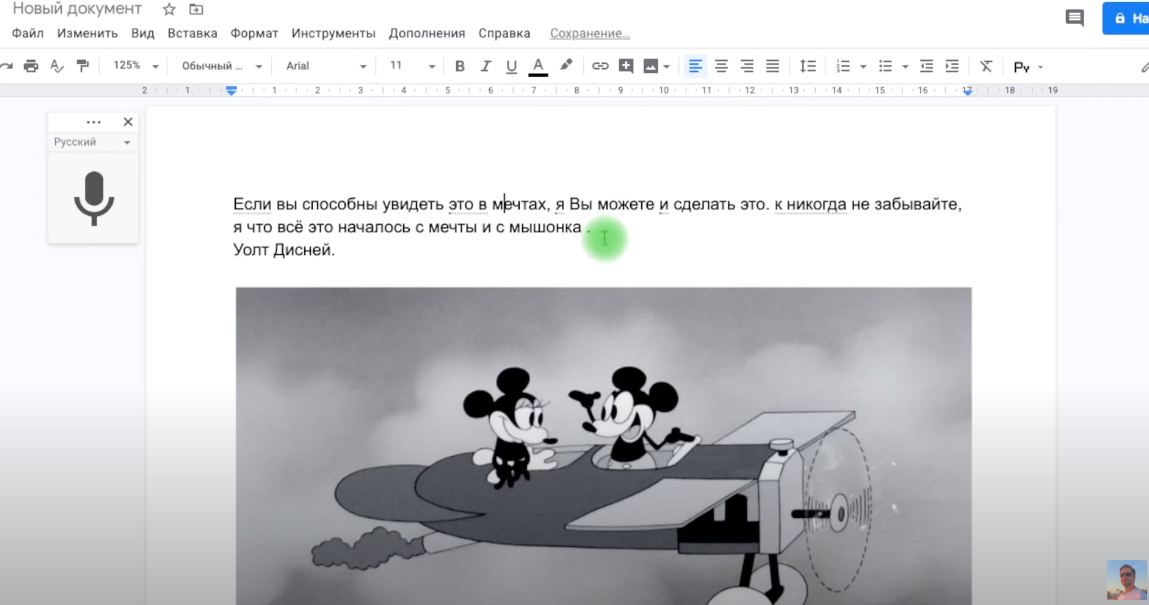Open the Изменить menu

87,34
